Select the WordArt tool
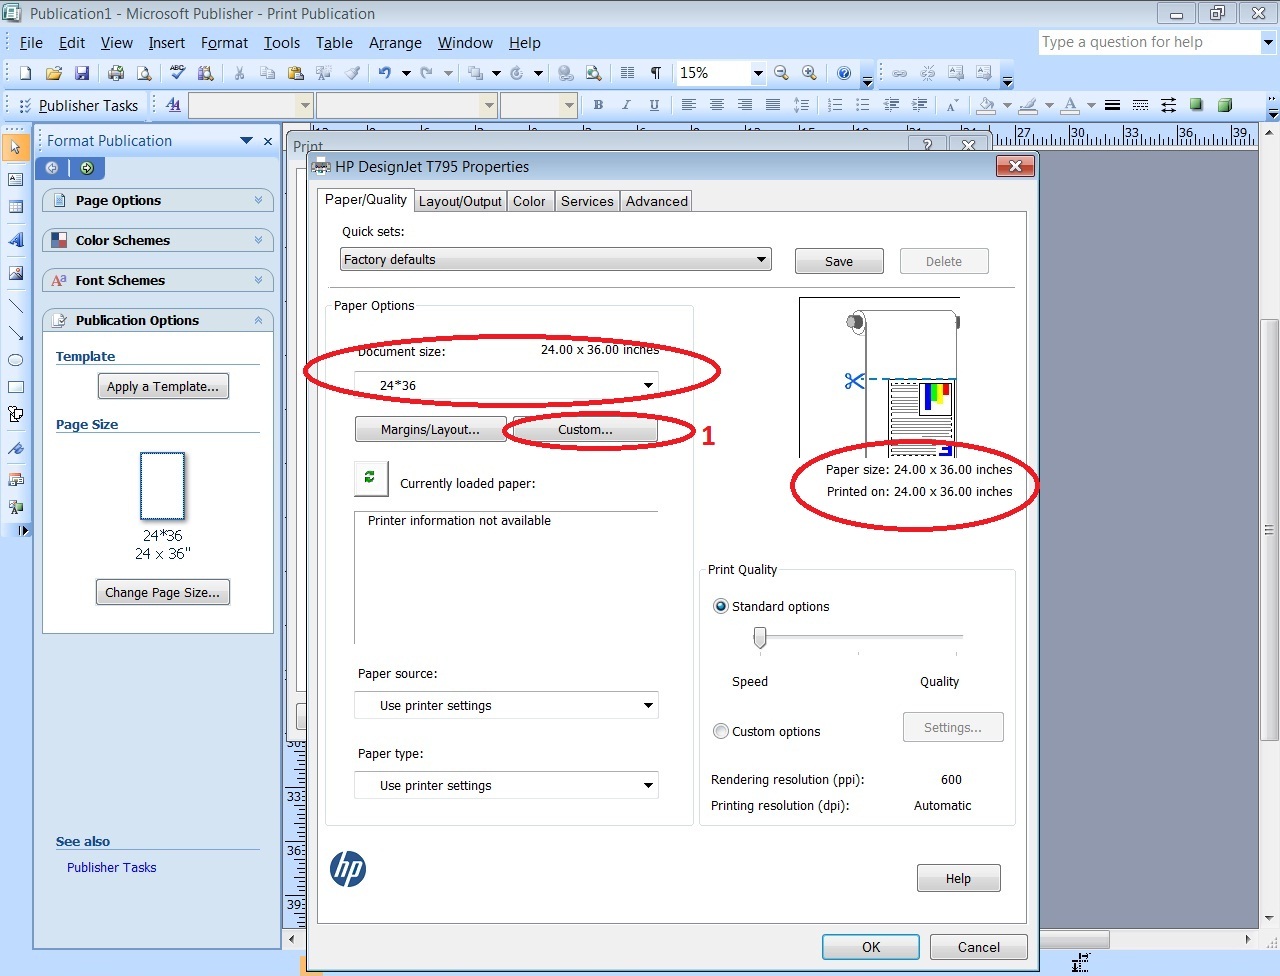Image resolution: width=1280 pixels, height=976 pixels. pos(16,240)
